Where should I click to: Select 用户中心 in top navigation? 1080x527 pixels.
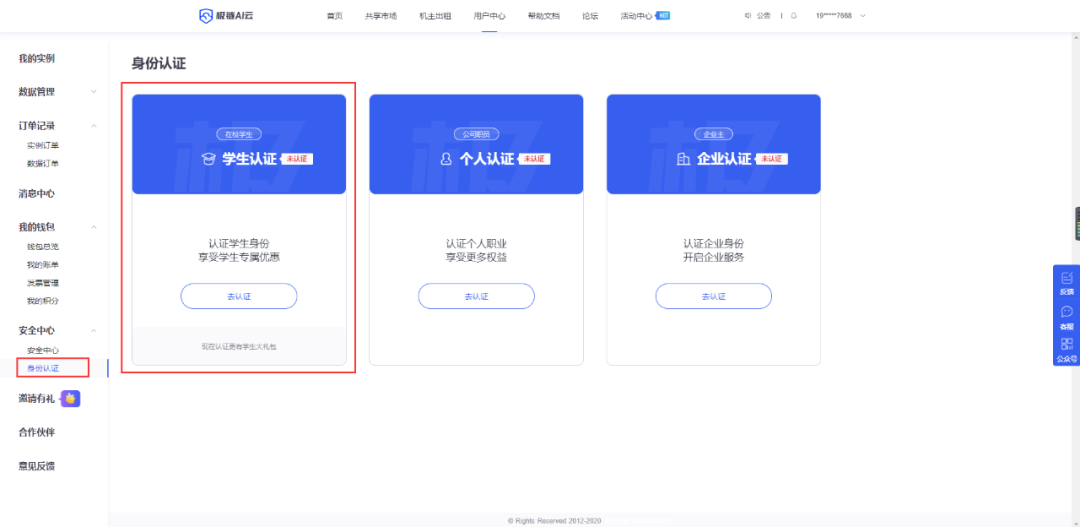pyautogui.click(x=490, y=16)
